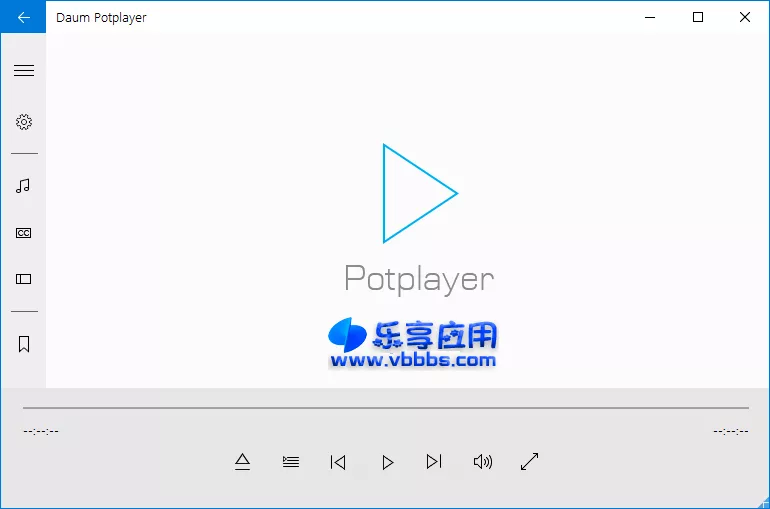Start playback with the play button
This screenshot has height=509, width=770.
pyautogui.click(x=387, y=462)
